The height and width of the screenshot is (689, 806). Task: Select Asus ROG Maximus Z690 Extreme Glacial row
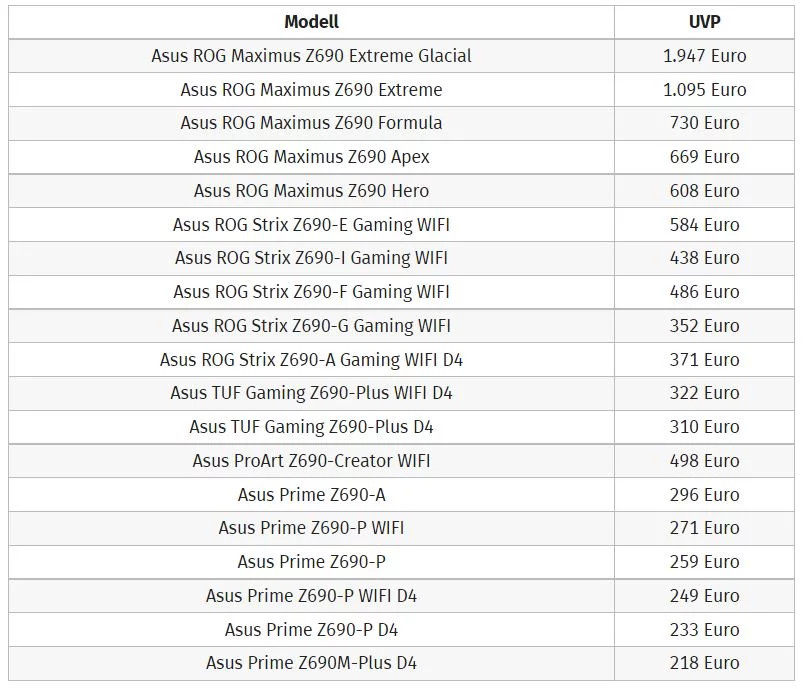tap(311, 56)
